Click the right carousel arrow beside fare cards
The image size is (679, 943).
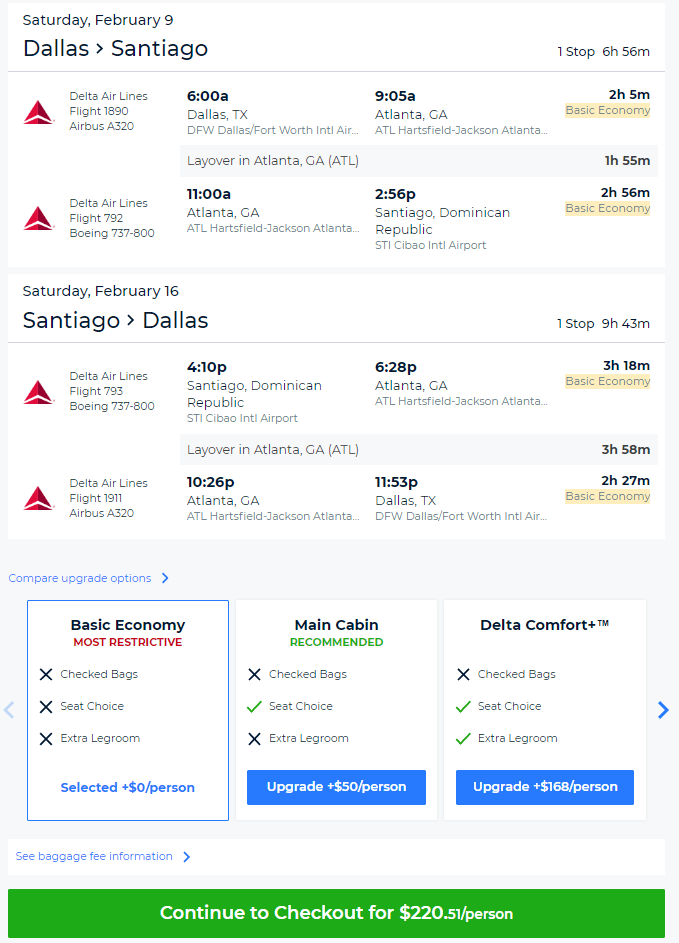click(663, 710)
